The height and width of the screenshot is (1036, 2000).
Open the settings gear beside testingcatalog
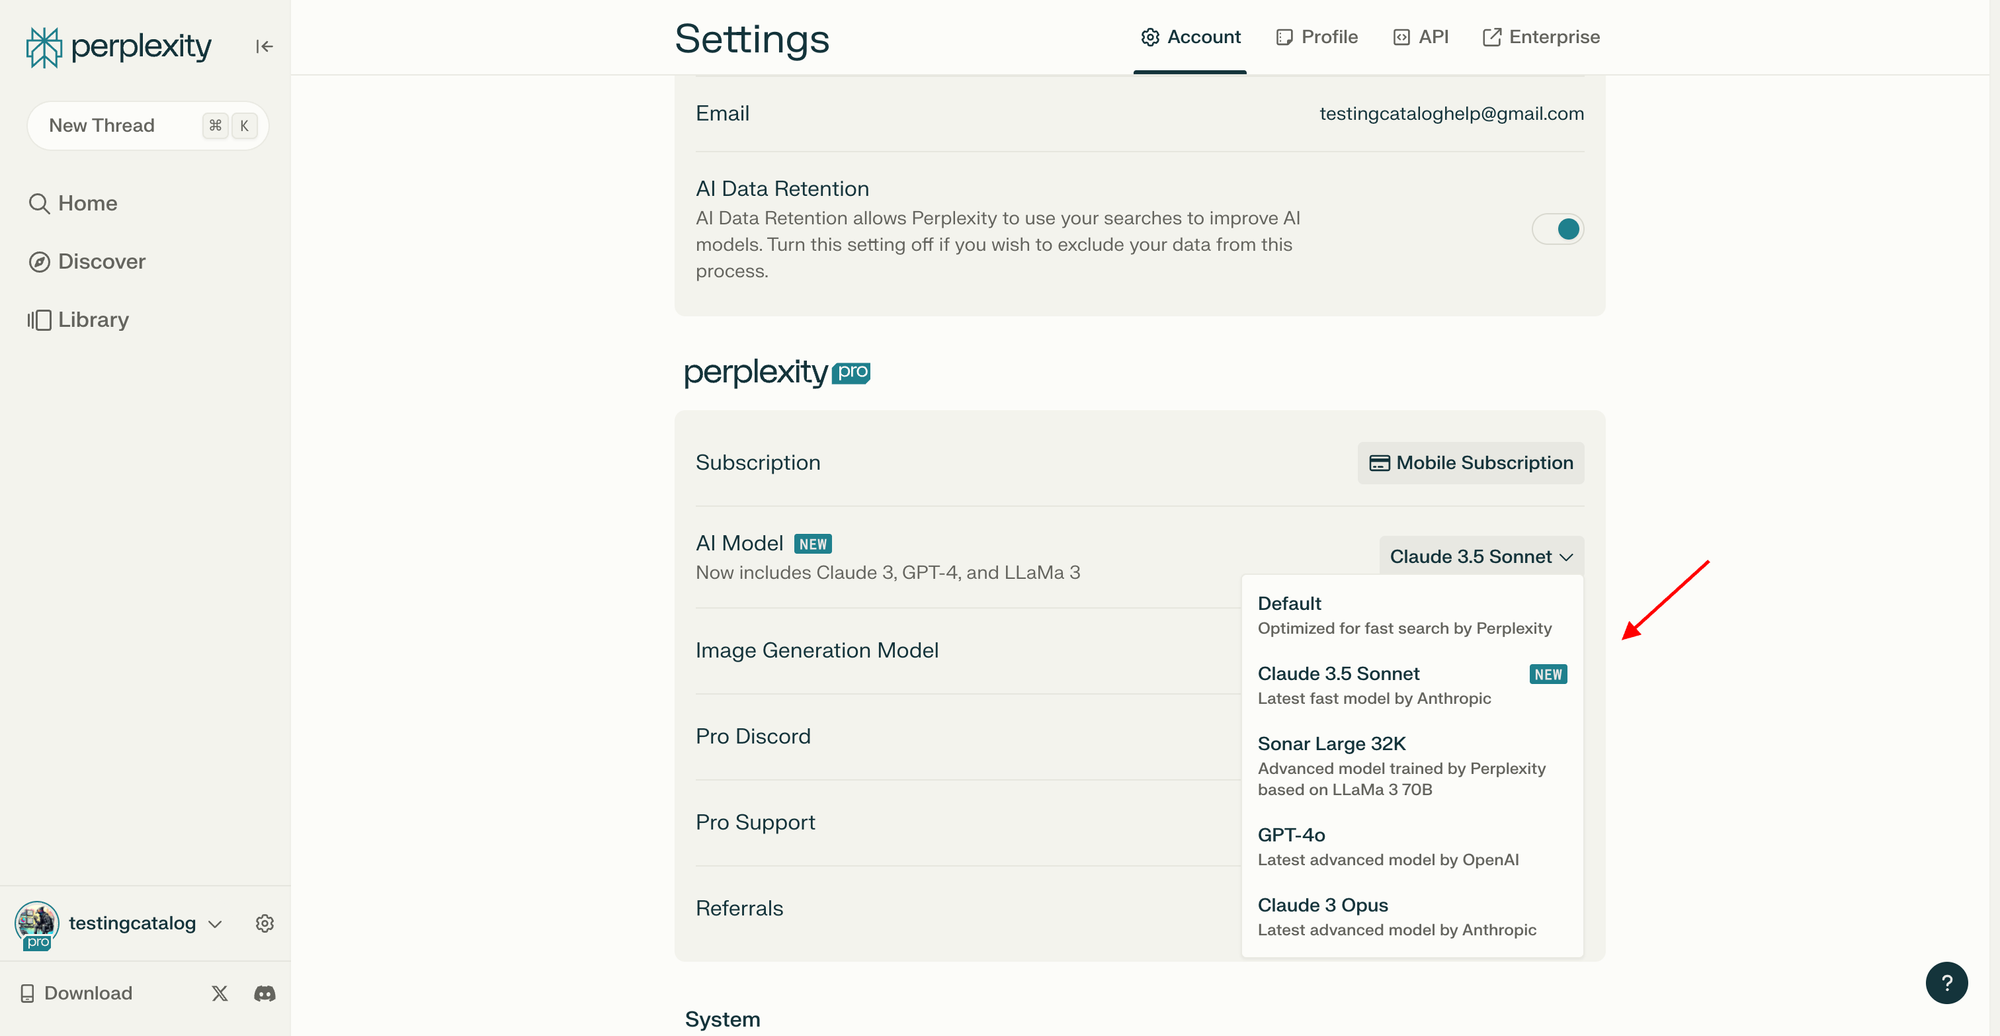(x=265, y=923)
